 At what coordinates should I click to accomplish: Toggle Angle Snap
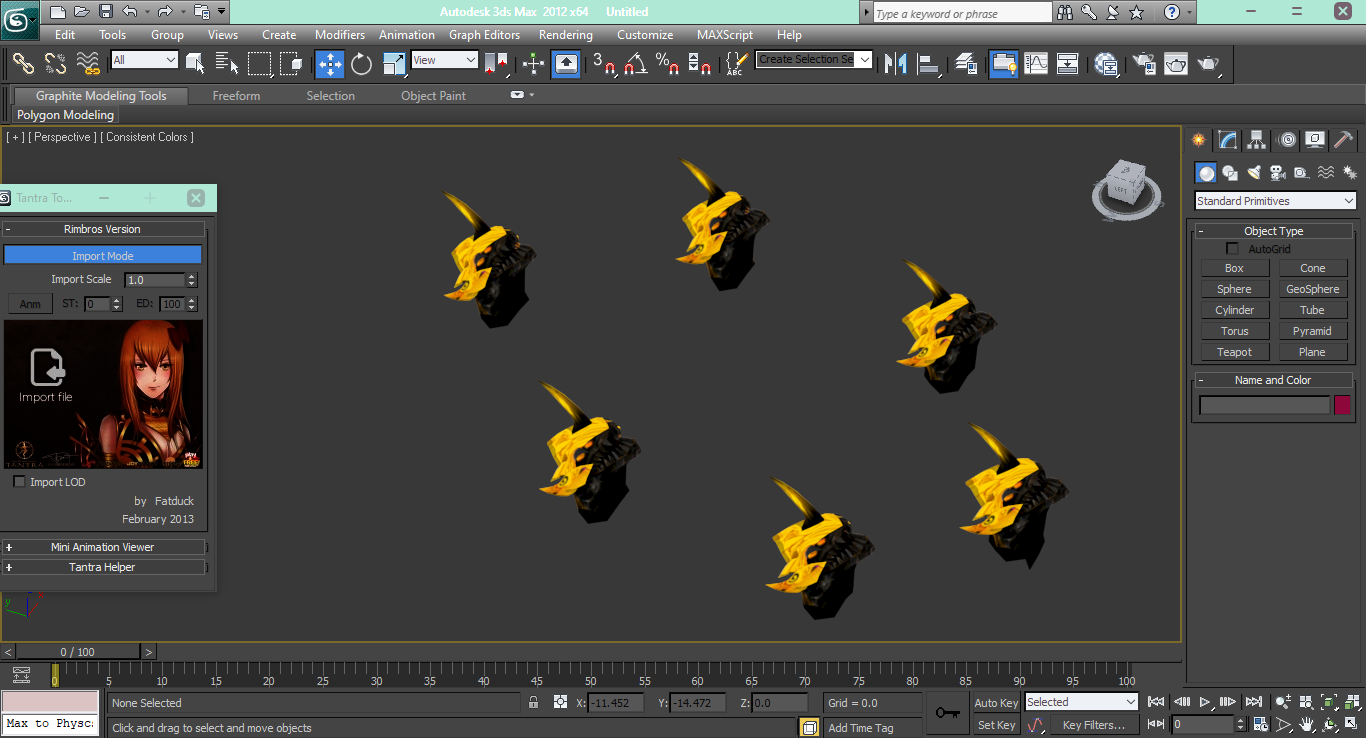coord(636,63)
